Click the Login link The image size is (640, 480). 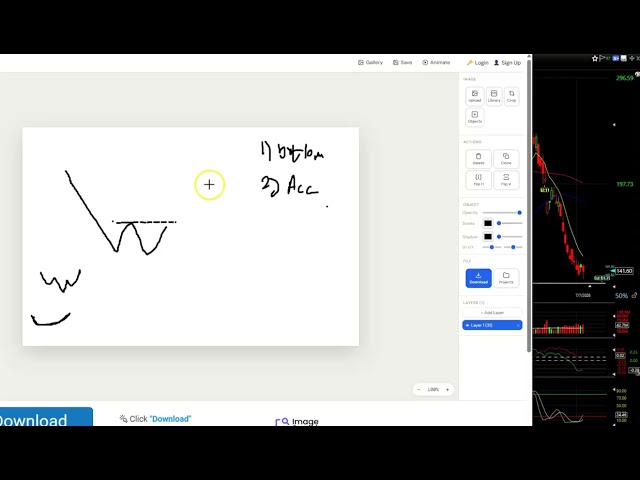478,62
